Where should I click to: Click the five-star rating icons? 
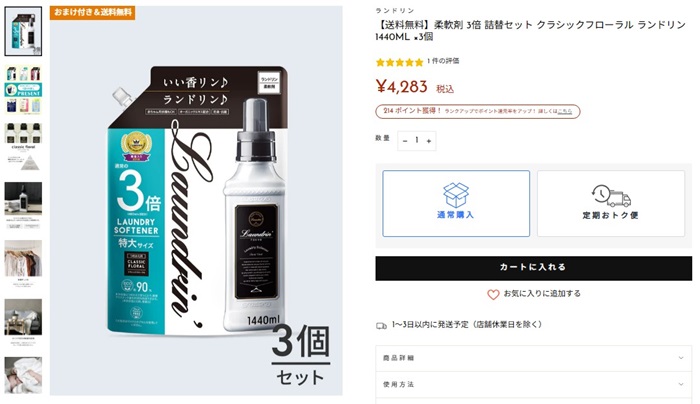(399, 62)
